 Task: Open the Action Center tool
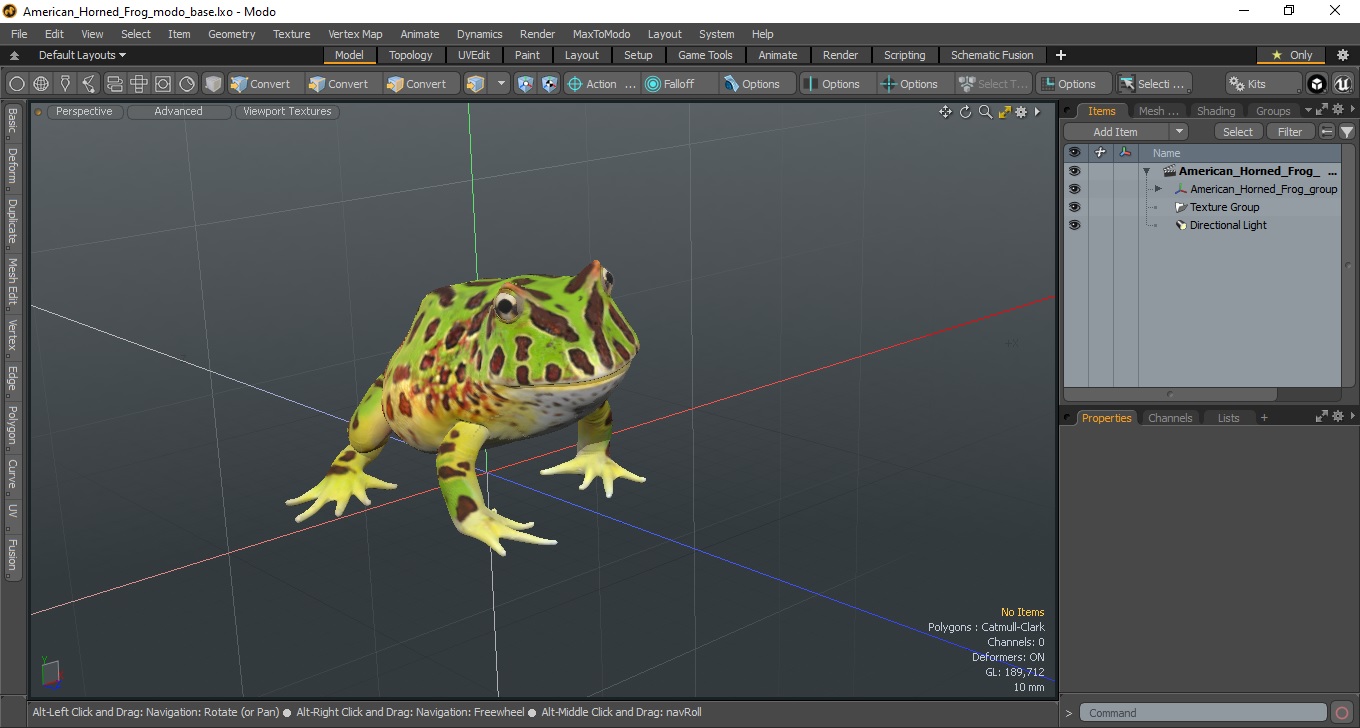[601, 84]
